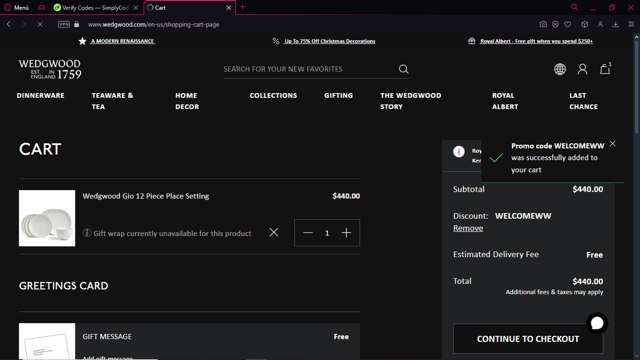The image size is (640, 360).
Task: Click the info icon in order summary
Action: (x=459, y=151)
